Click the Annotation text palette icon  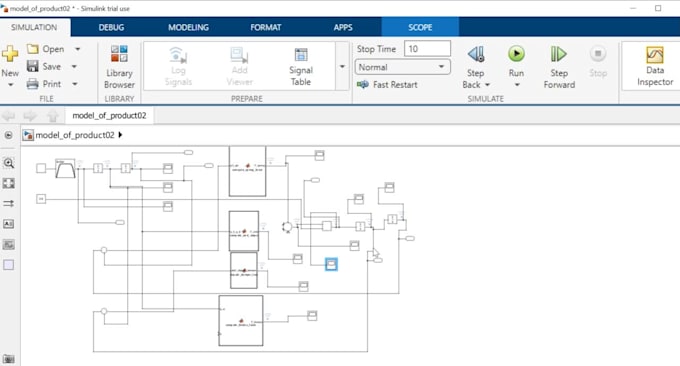point(9,224)
